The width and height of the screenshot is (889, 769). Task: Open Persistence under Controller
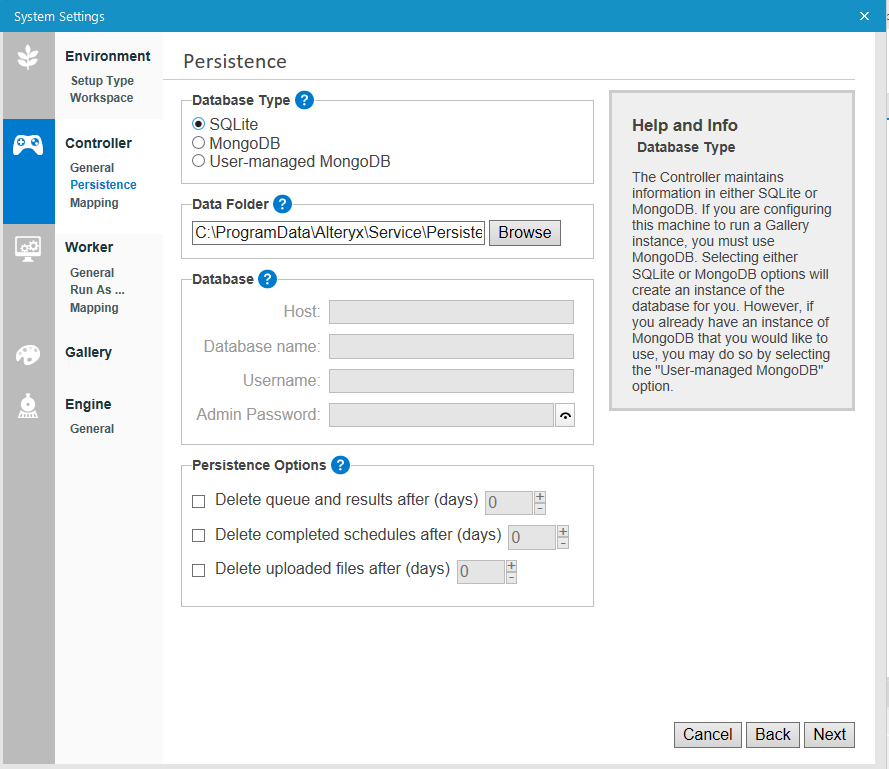click(103, 185)
